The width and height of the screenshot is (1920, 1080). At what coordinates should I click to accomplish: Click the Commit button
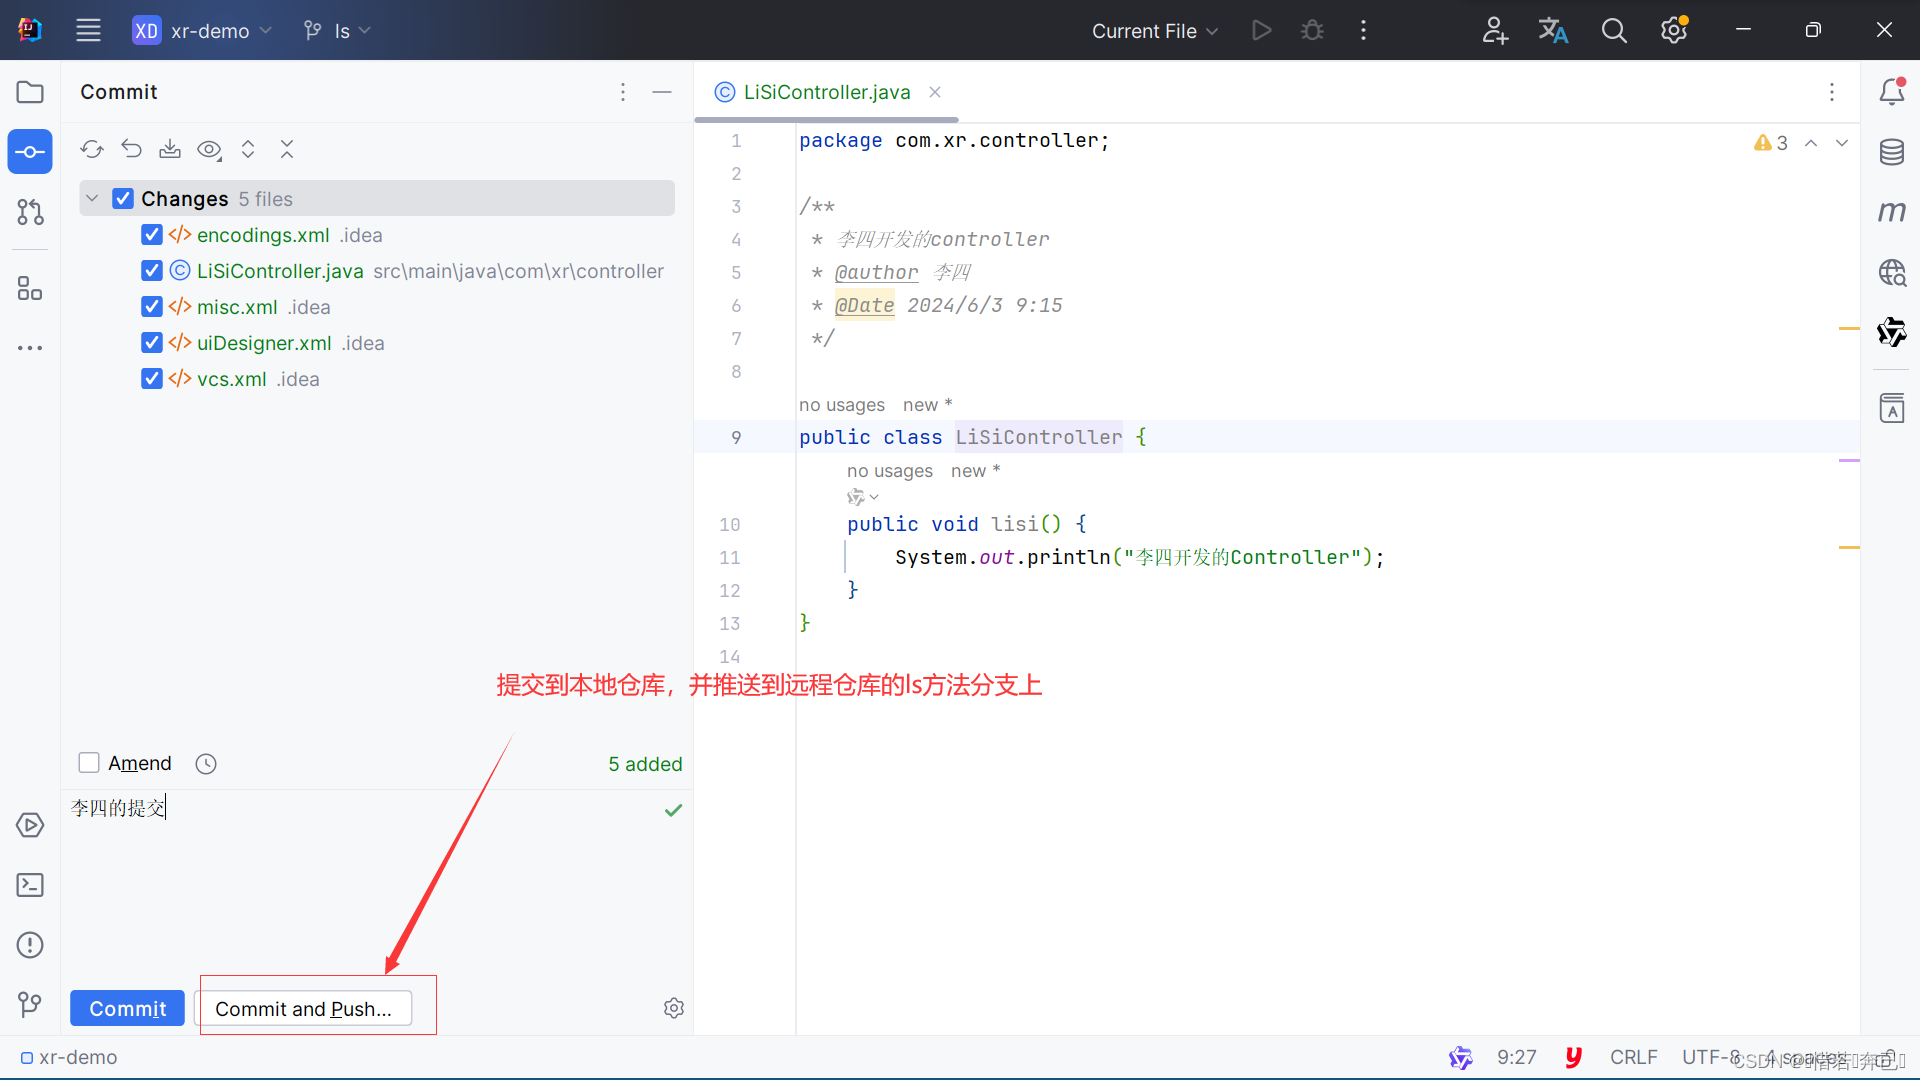point(128,1009)
